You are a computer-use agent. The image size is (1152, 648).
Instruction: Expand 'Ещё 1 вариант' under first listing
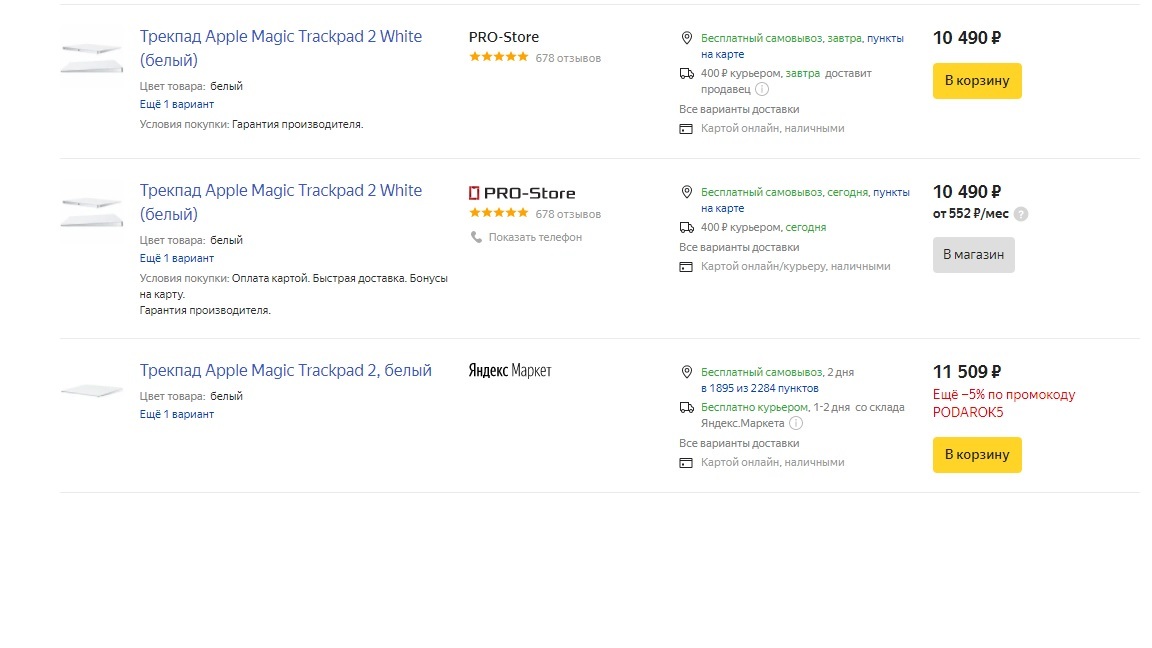[177, 104]
